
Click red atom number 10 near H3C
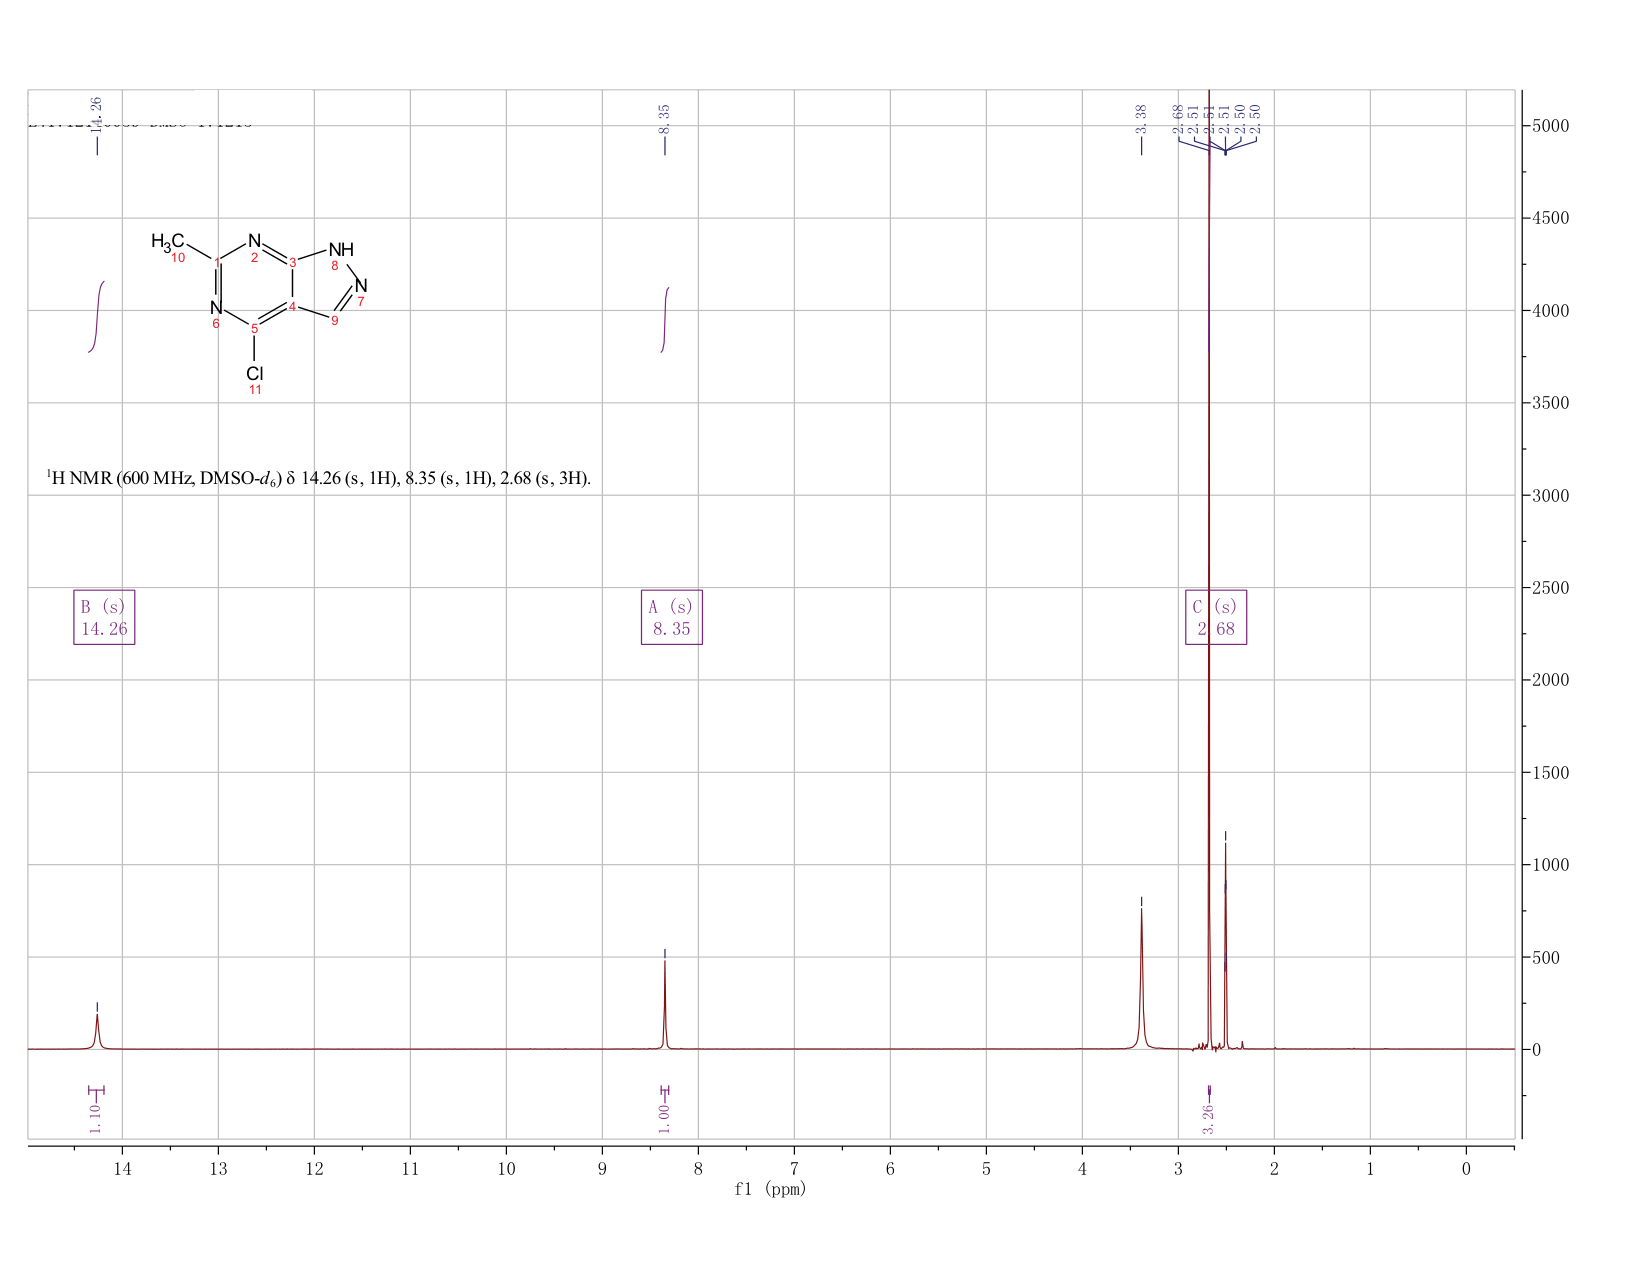[x=178, y=258]
